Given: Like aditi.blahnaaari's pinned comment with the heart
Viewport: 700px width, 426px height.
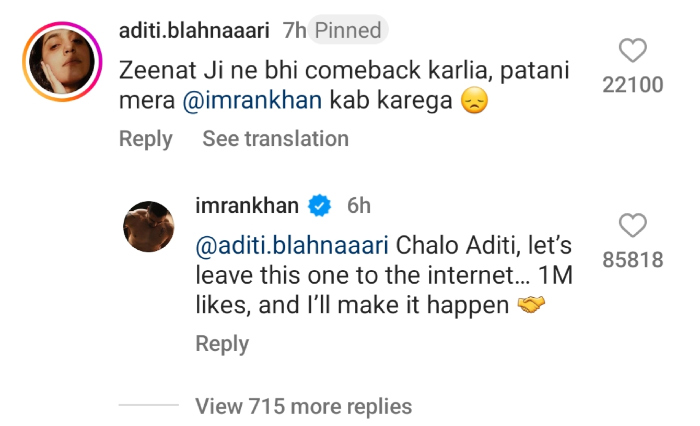Looking at the screenshot, I should click(633, 50).
